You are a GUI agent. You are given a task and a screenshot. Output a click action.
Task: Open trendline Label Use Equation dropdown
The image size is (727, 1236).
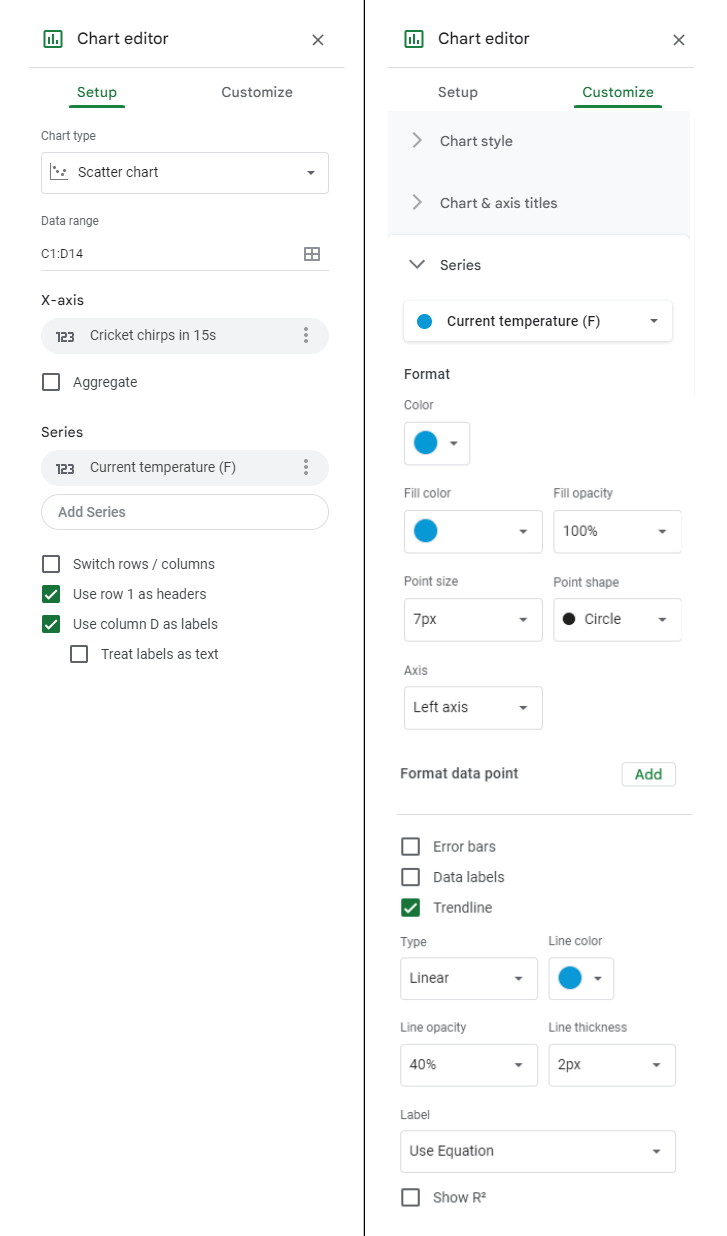tap(537, 1151)
